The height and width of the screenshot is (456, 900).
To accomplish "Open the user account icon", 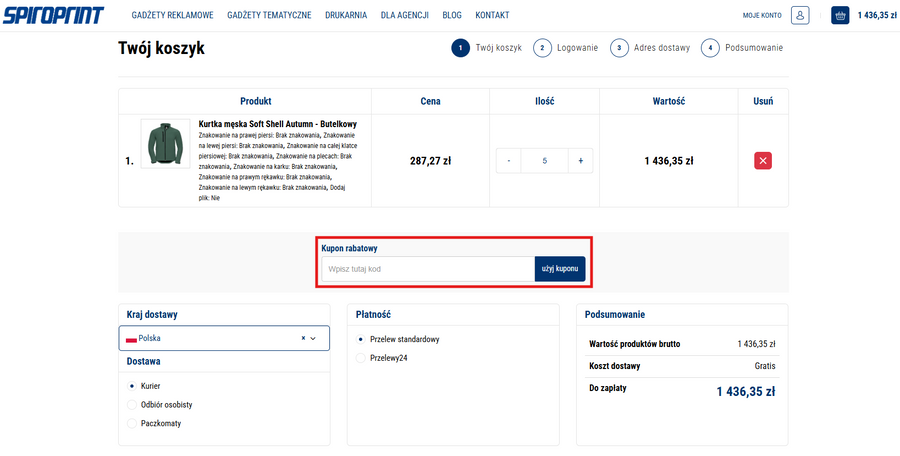I will click(x=800, y=15).
